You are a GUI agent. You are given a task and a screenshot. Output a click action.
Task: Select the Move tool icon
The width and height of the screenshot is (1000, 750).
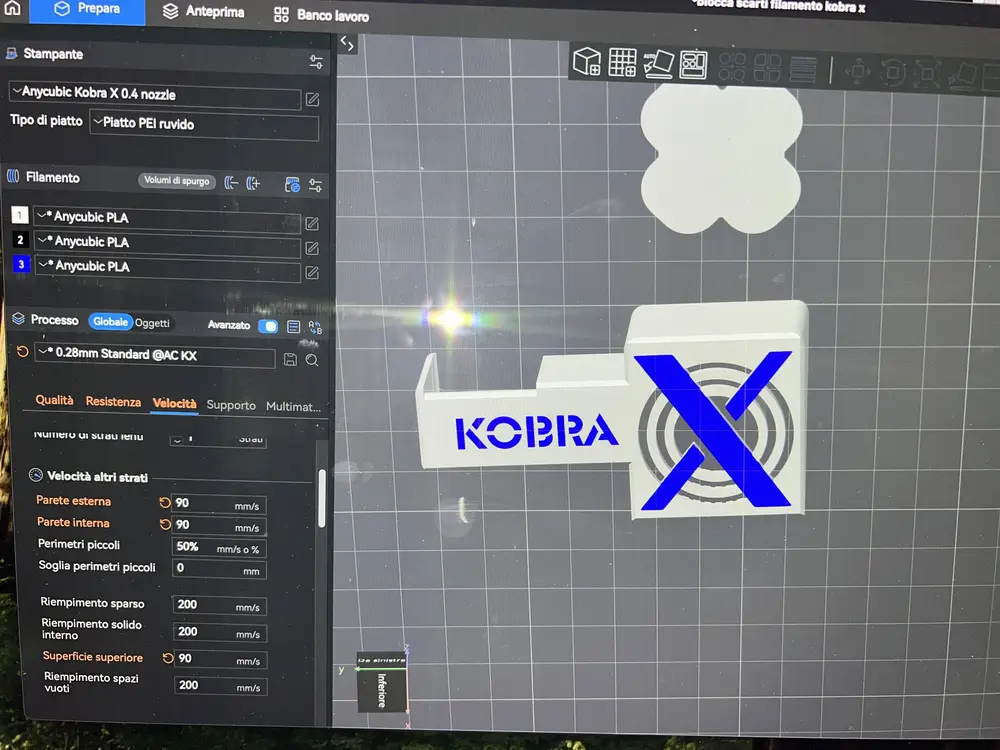(x=858, y=71)
